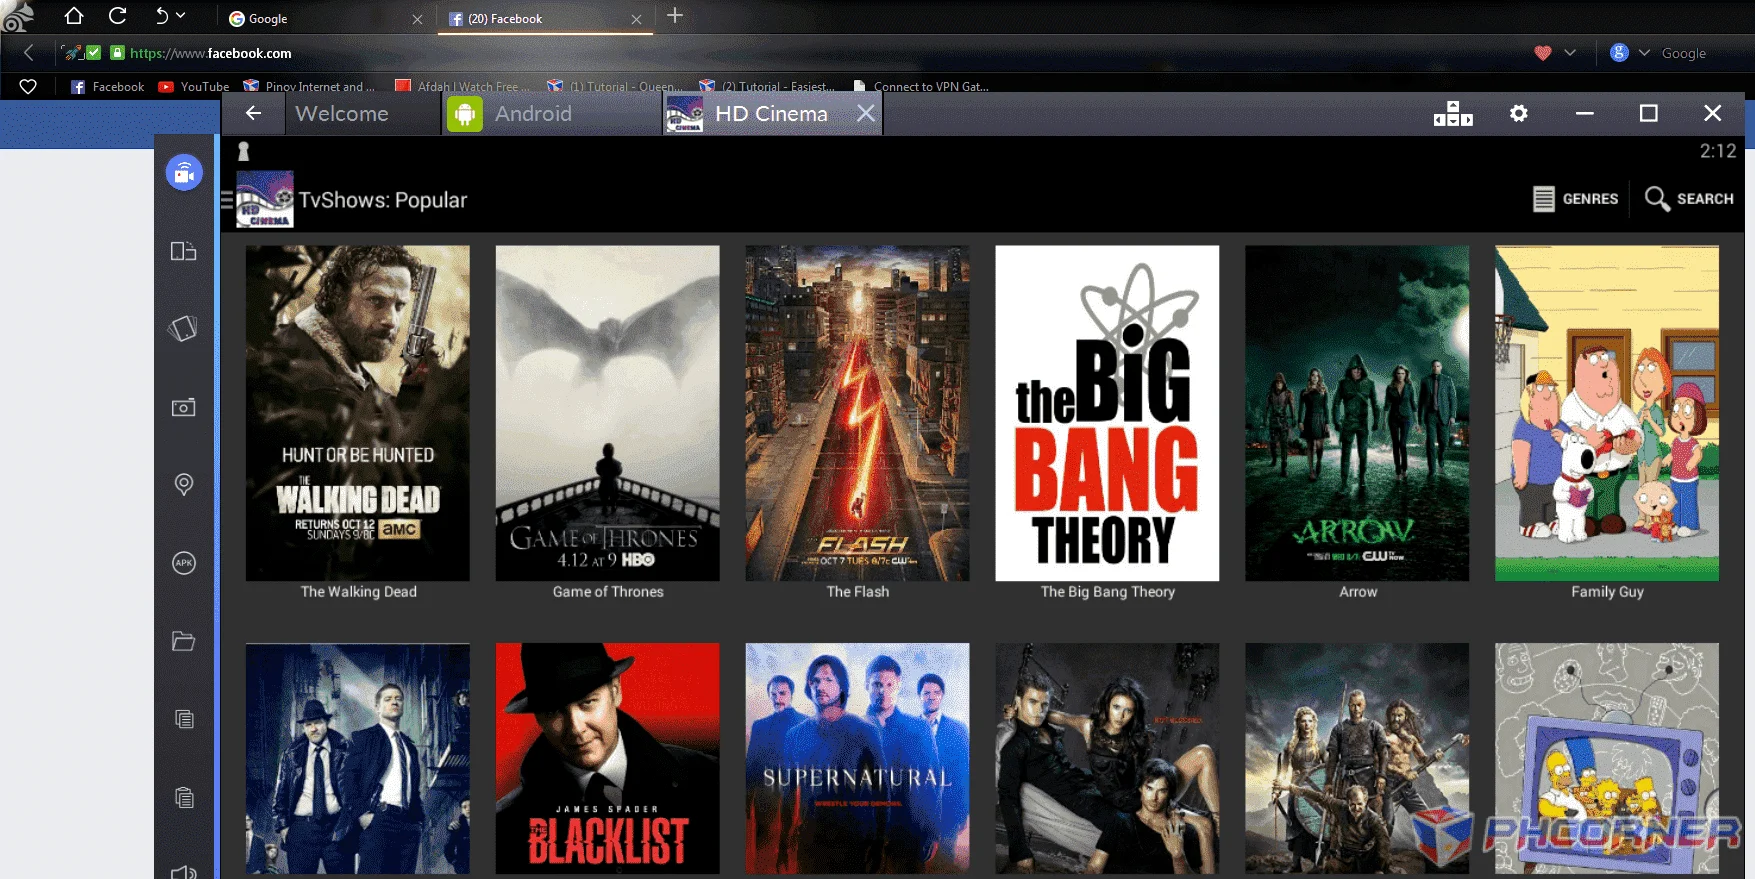Open the folder icon in sidebar

coord(183,641)
